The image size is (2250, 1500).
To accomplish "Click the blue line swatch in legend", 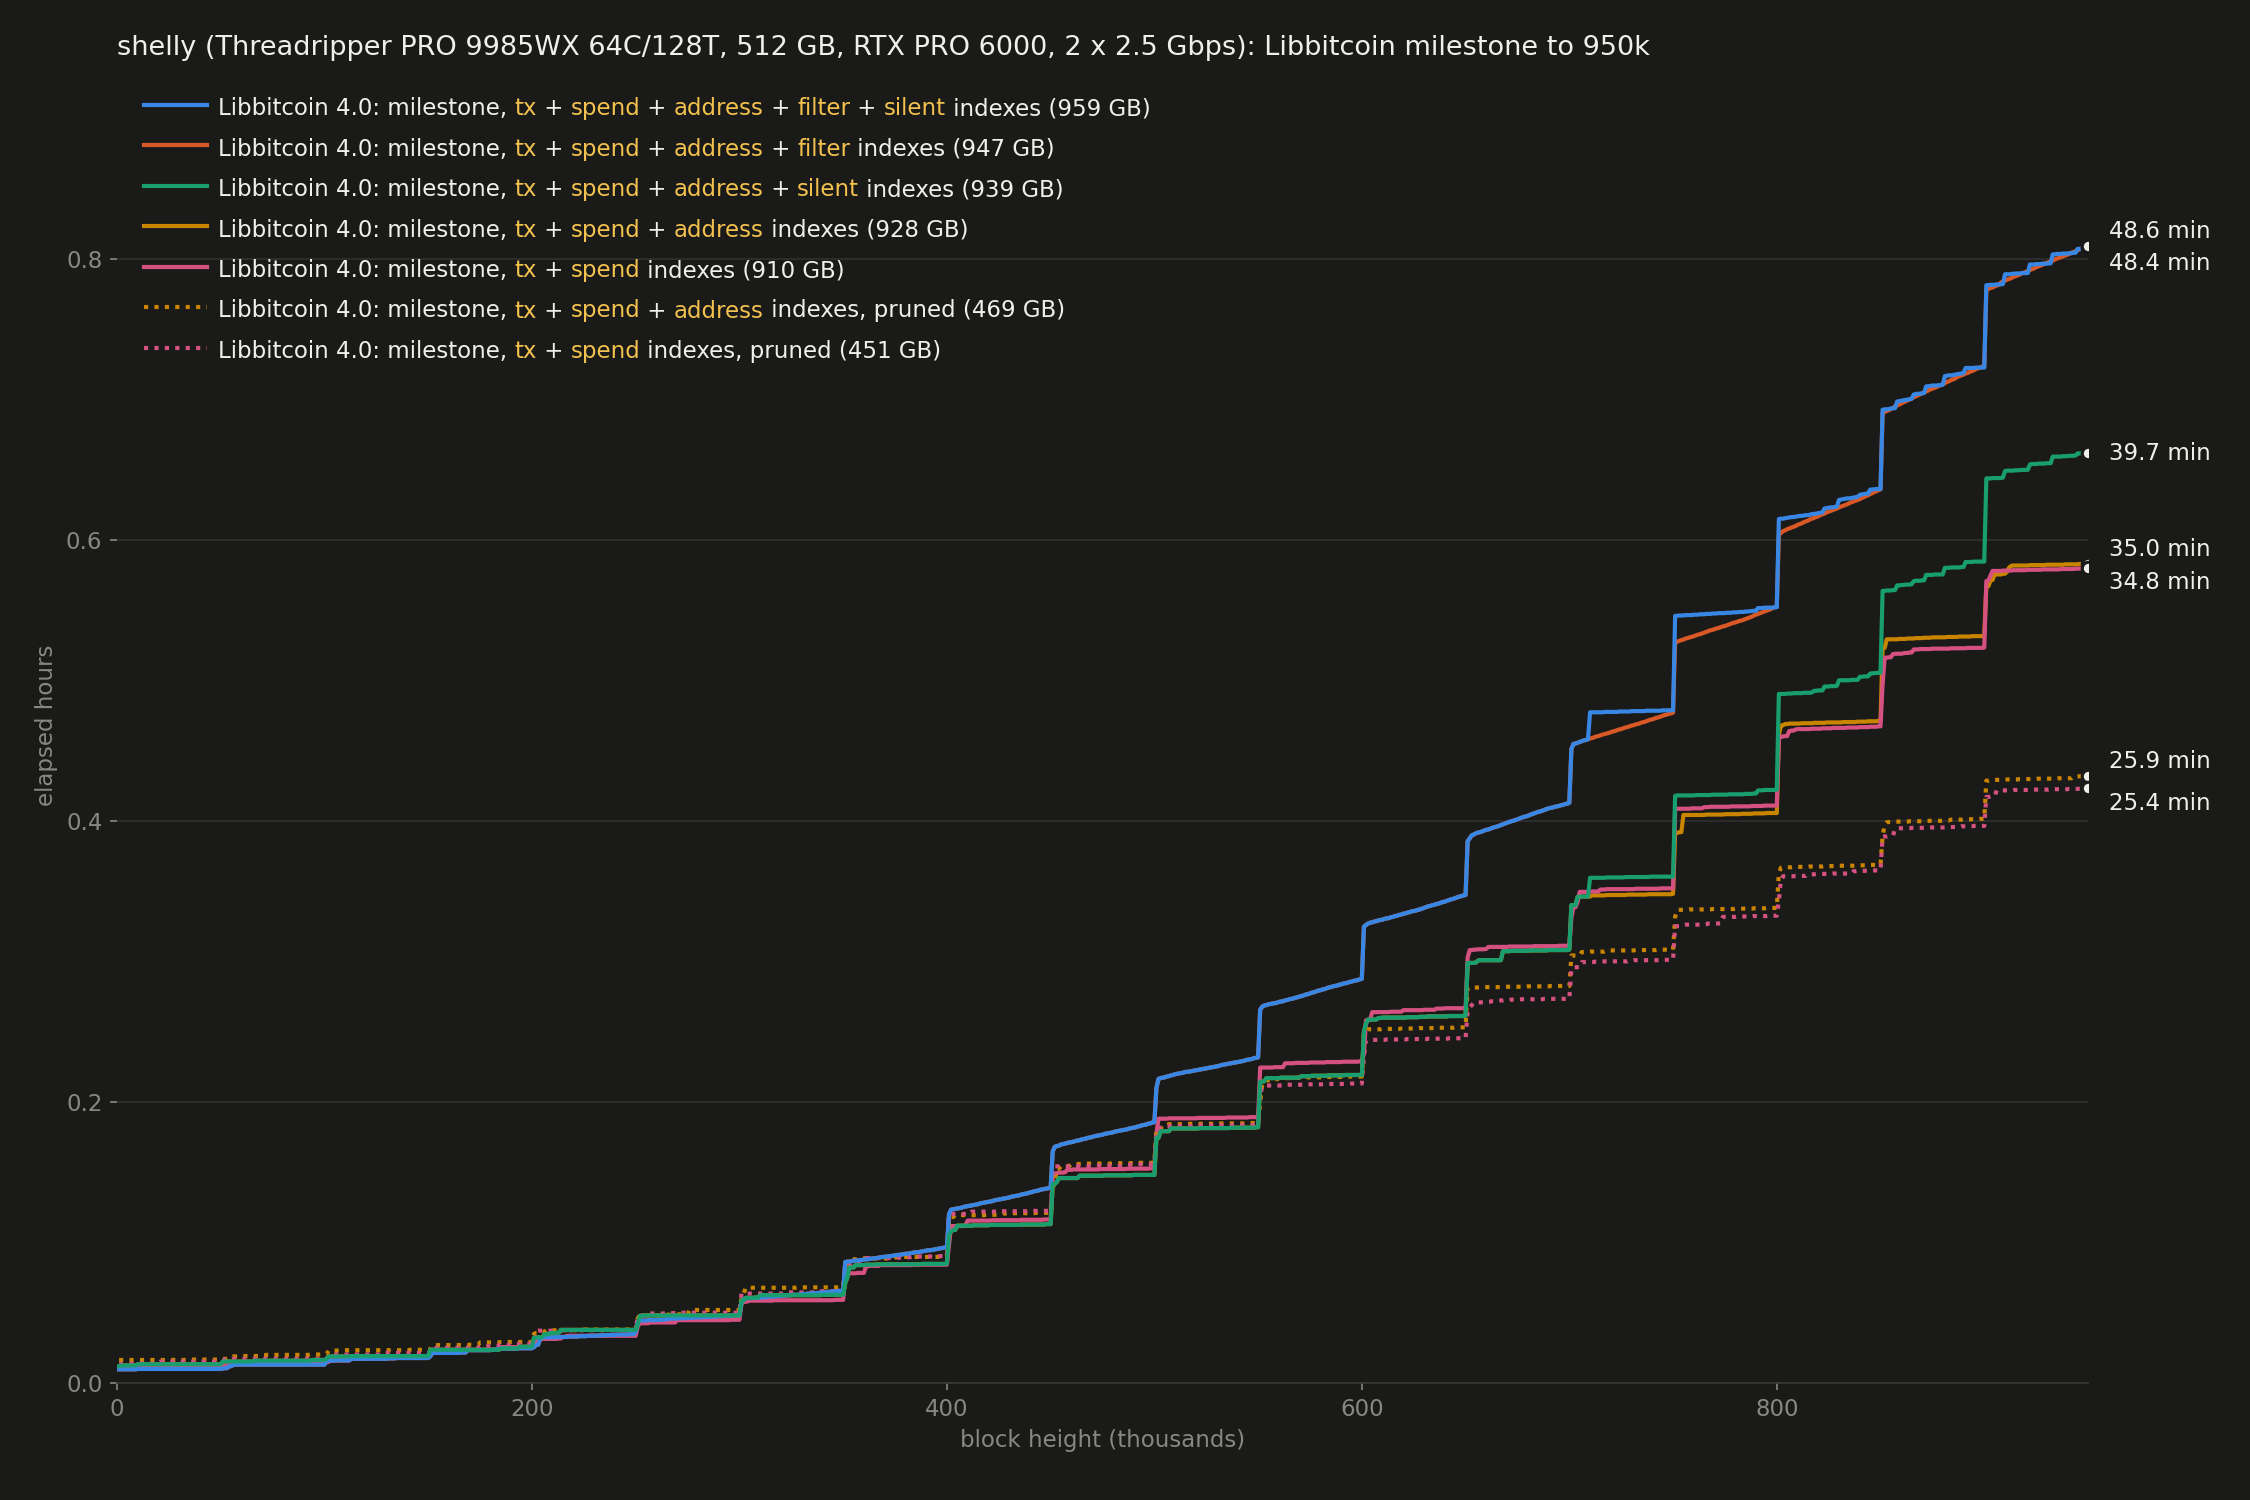I will pos(175,105).
